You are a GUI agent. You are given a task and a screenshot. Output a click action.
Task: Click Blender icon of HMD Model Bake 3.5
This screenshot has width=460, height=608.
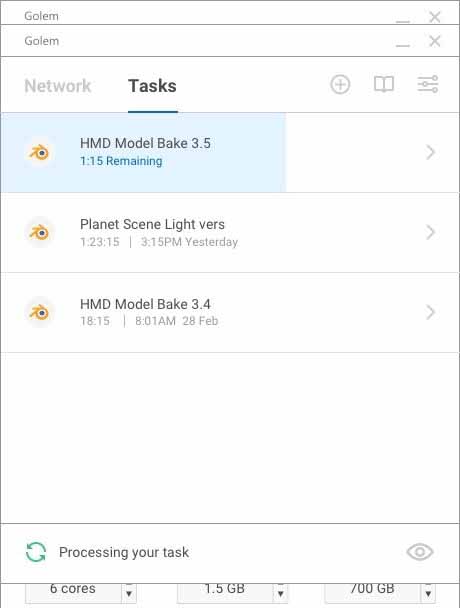tap(39, 152)
